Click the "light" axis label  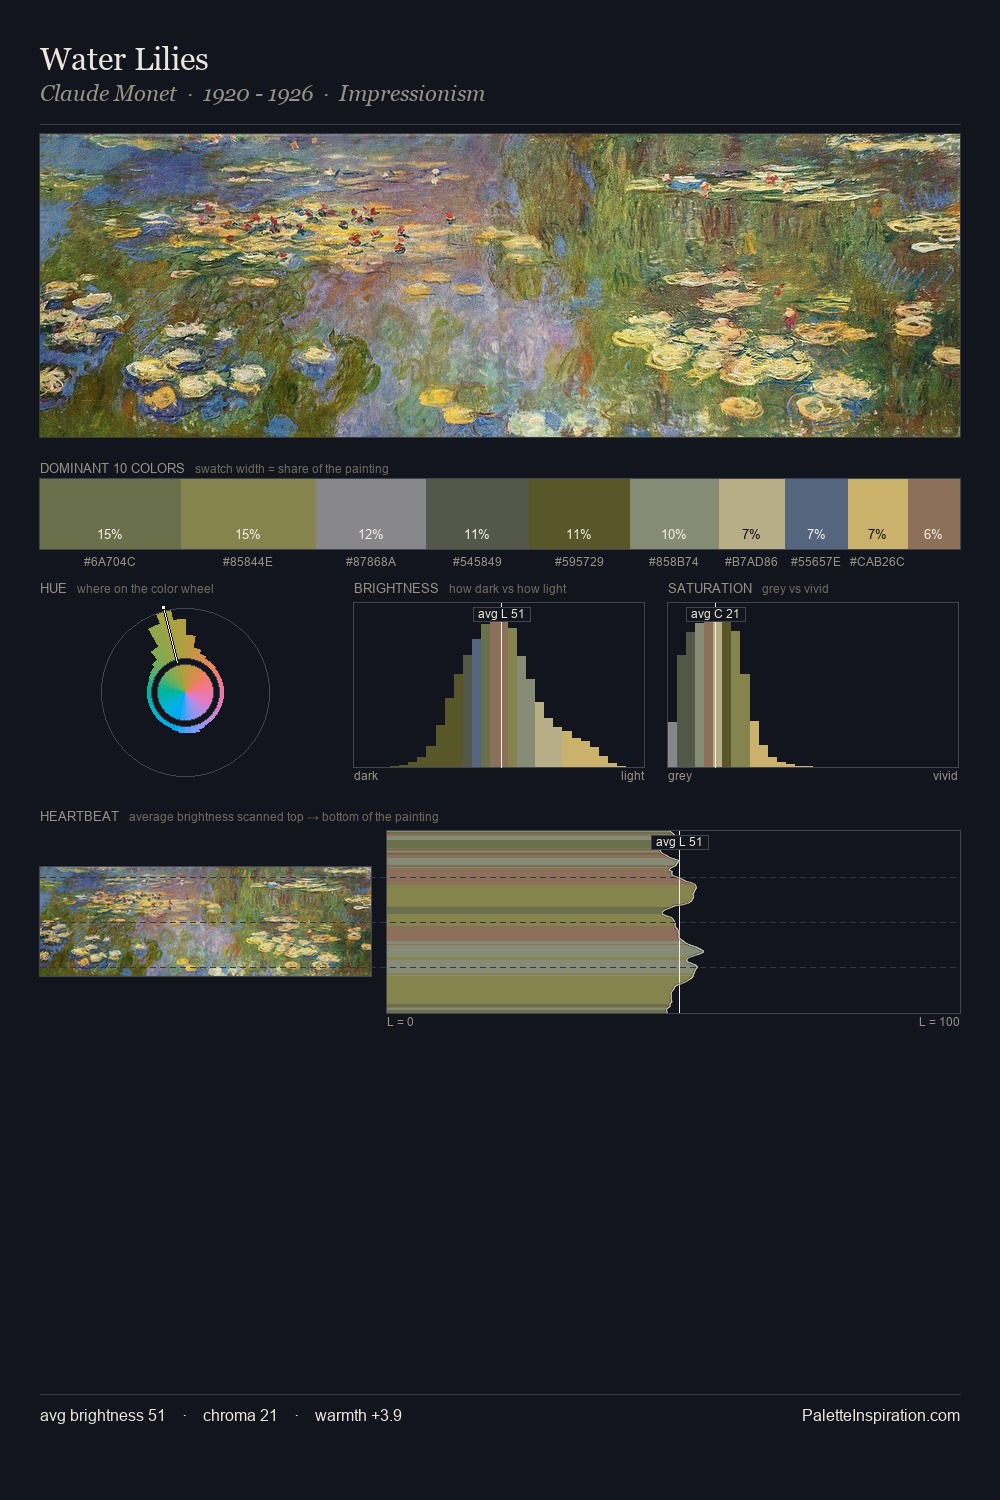632,776
